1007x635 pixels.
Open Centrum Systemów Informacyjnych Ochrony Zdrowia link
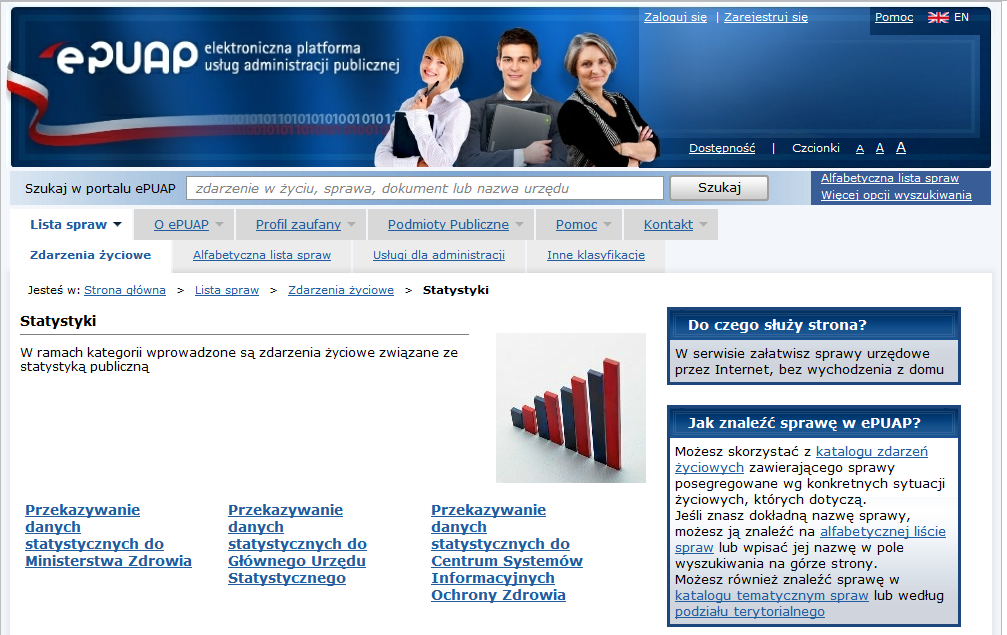coord(507,552)
